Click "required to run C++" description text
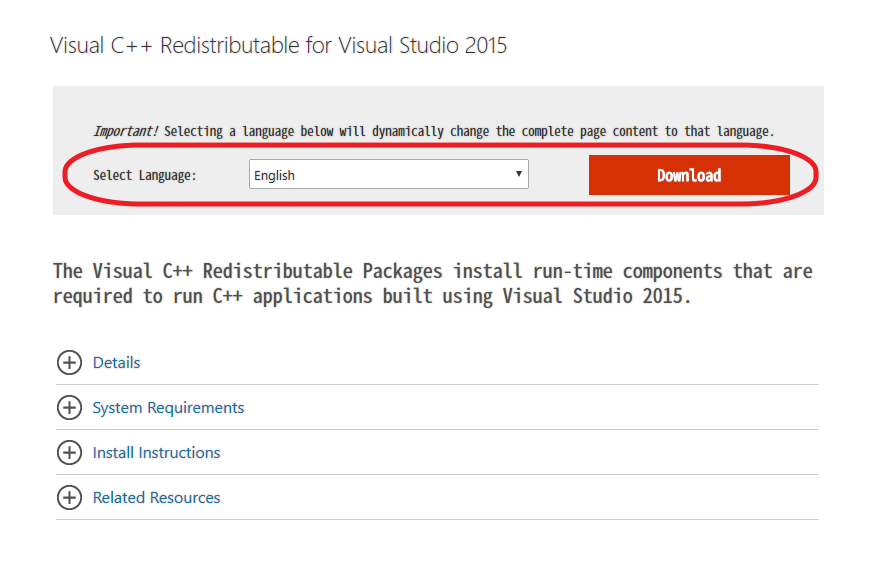 coord(149,297)
